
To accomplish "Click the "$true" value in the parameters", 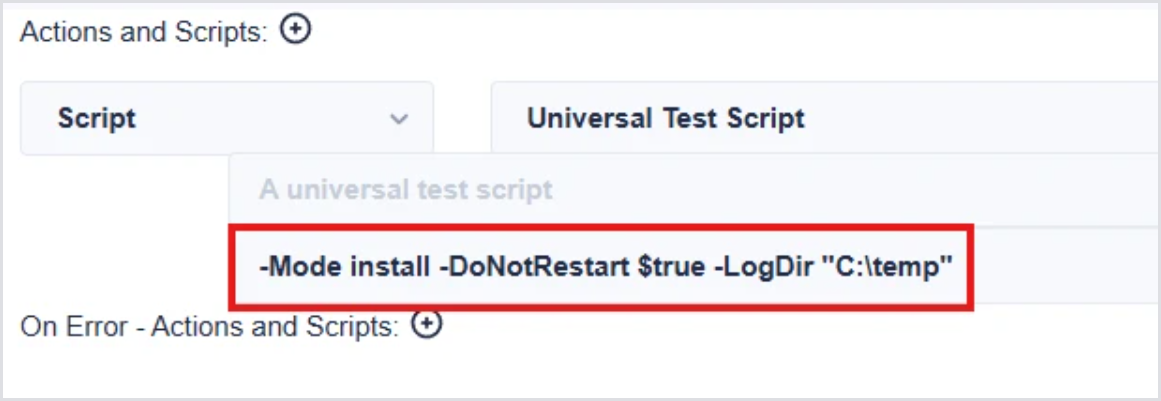I will [665, 268].
